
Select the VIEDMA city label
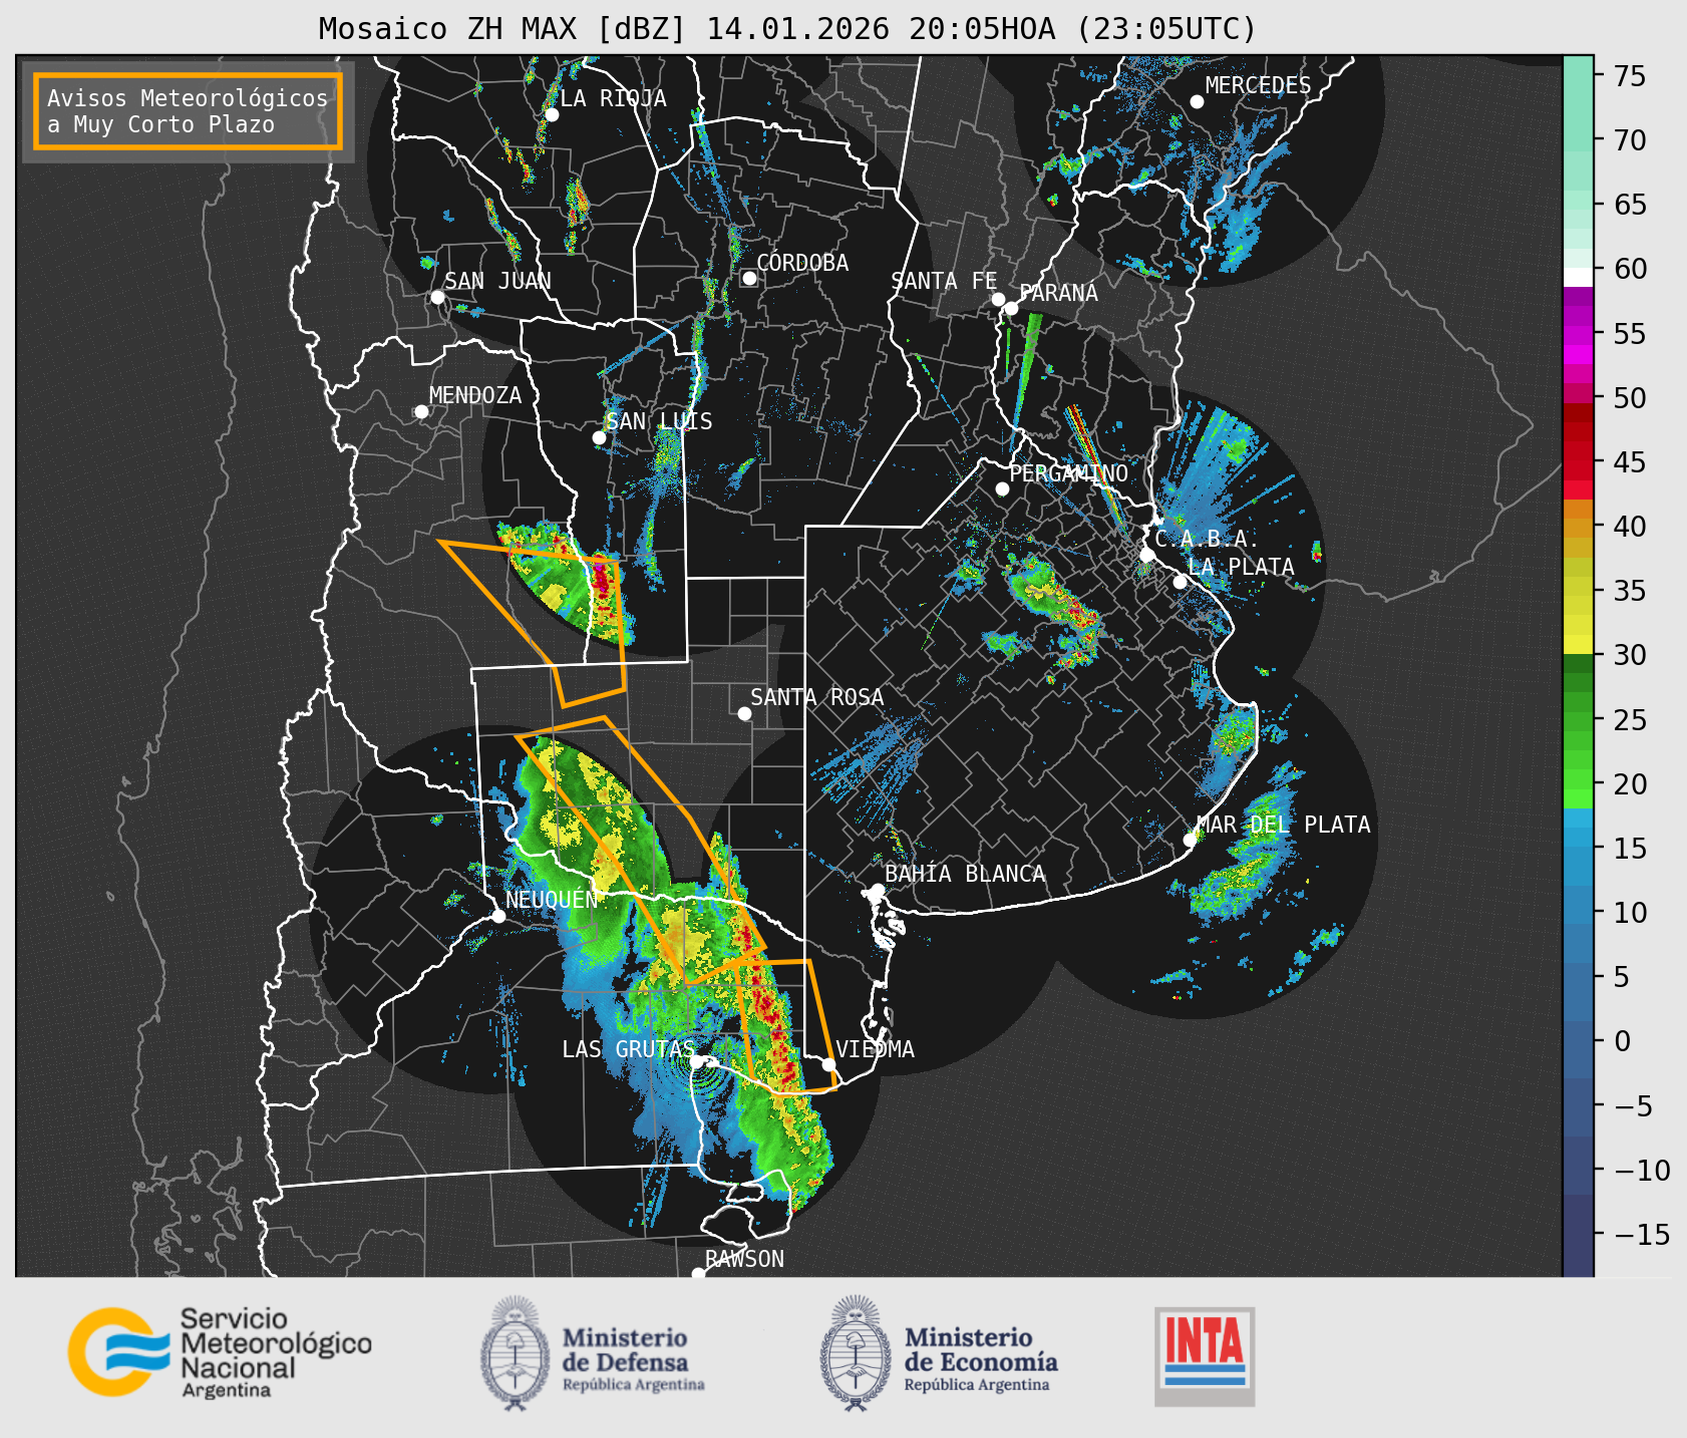(875, 1049)
